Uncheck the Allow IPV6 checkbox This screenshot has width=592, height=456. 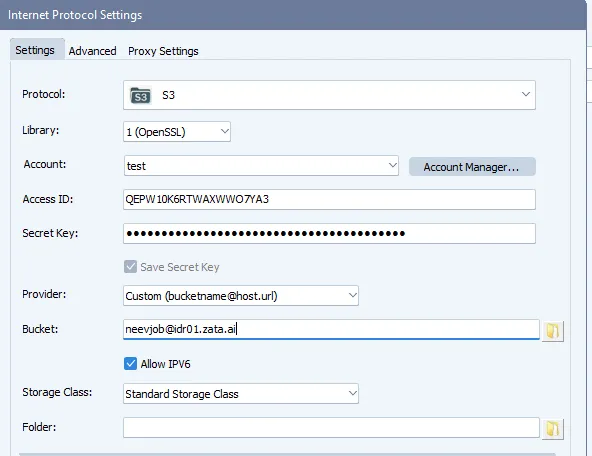(x=130, y=364)
